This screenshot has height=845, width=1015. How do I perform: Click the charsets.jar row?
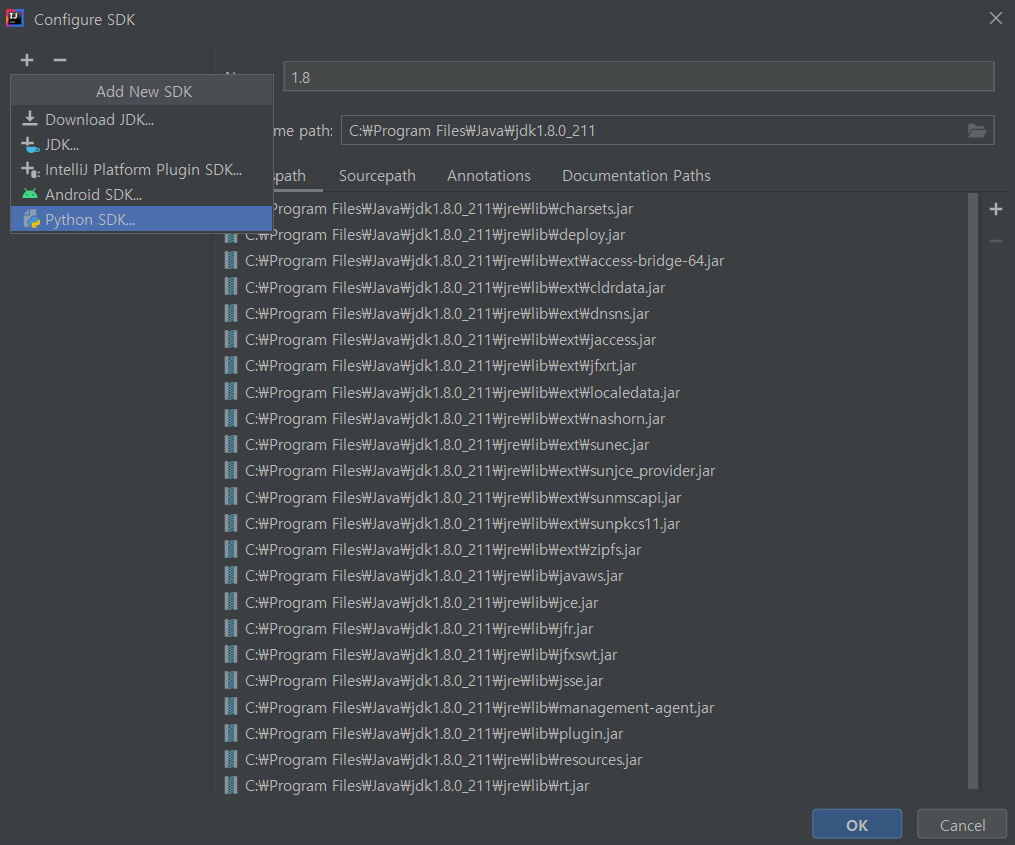click(x=453, y=209)
